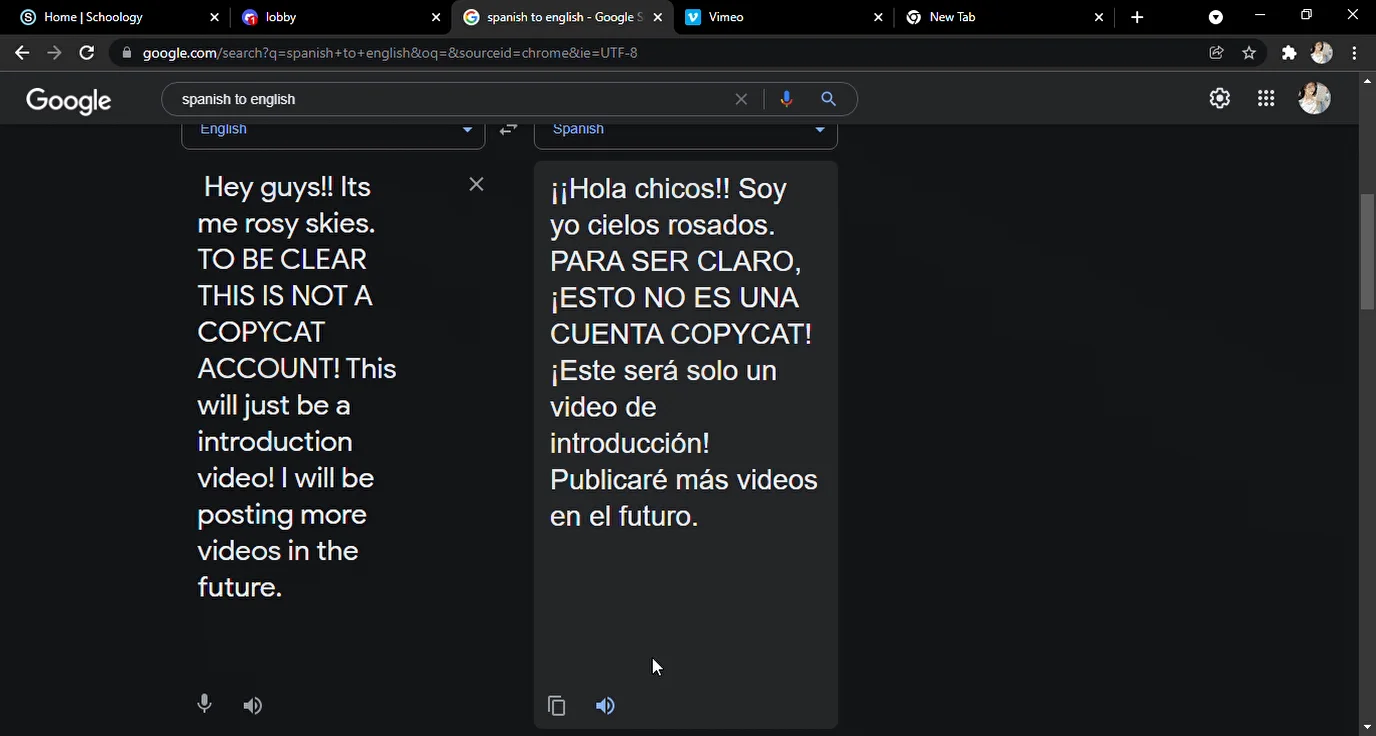The image size is (1376, 736).
Task: Clear the English source text
Action: coord(477,184)
